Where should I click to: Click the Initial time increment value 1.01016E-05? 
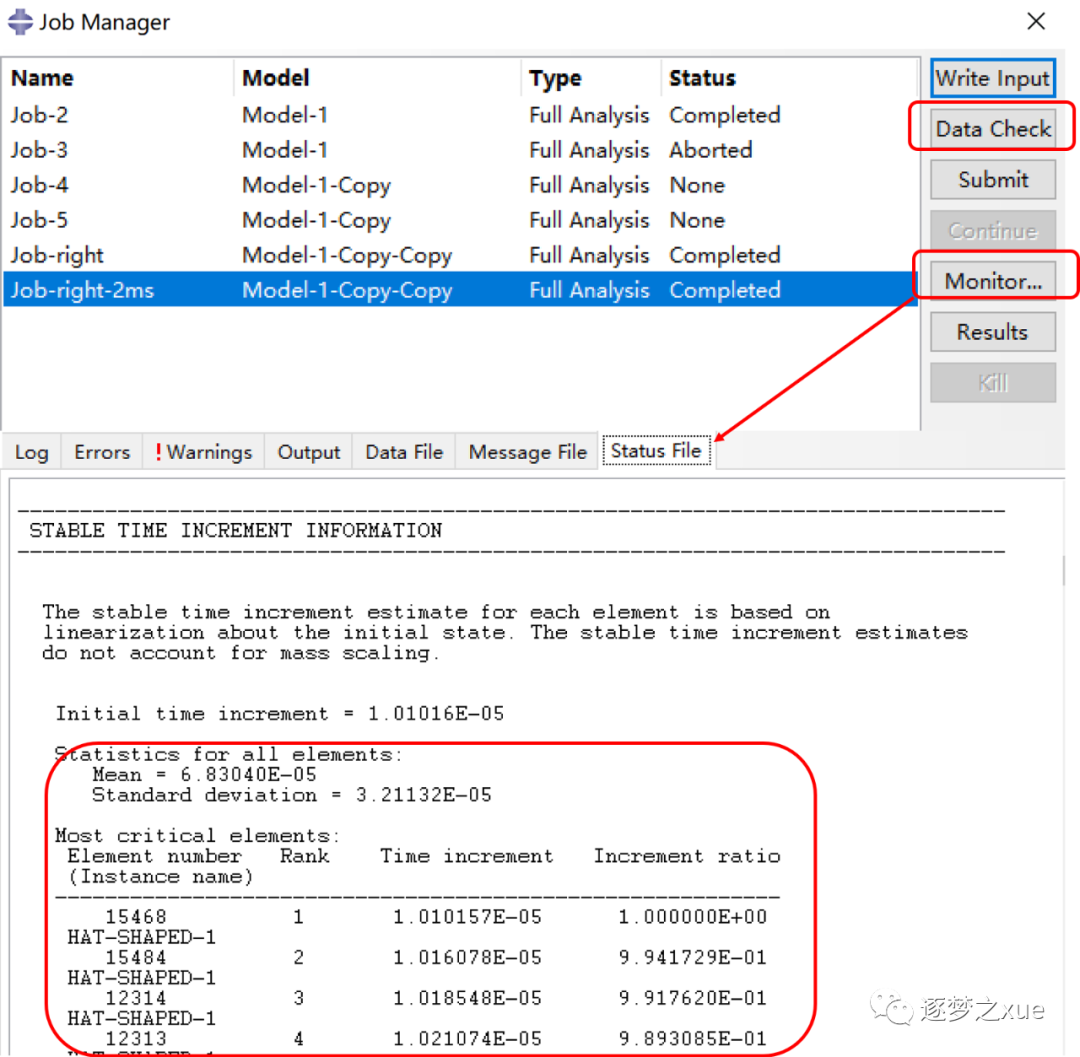click(x=436, y=713)
